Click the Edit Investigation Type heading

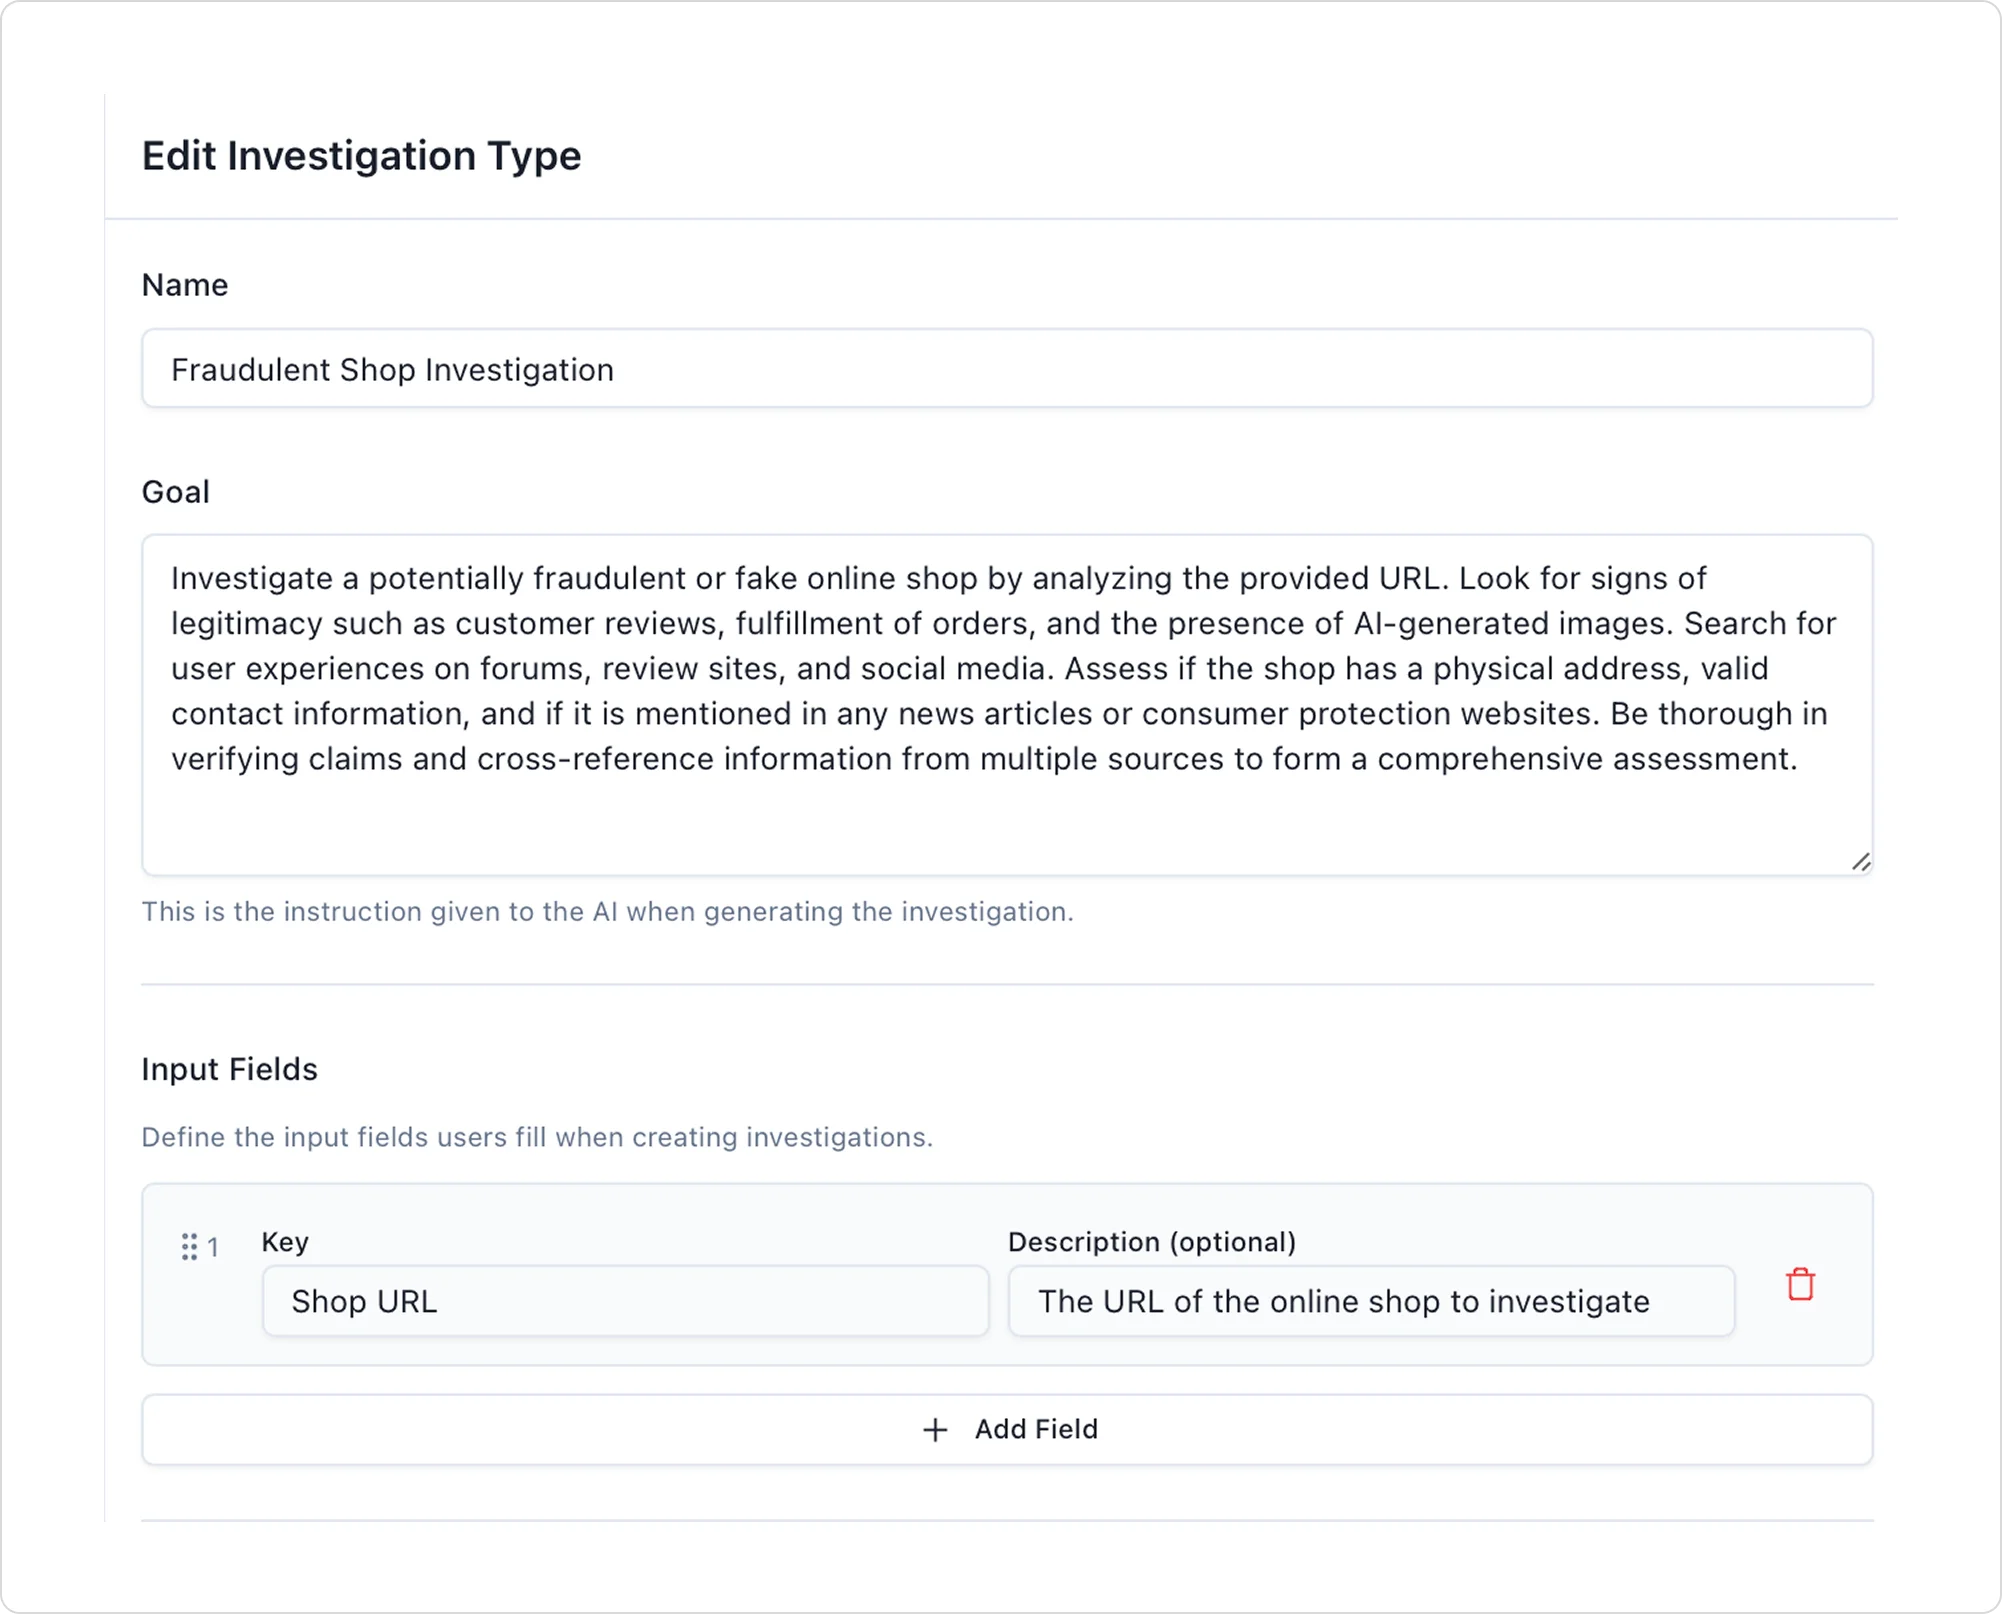click(362, 155)
